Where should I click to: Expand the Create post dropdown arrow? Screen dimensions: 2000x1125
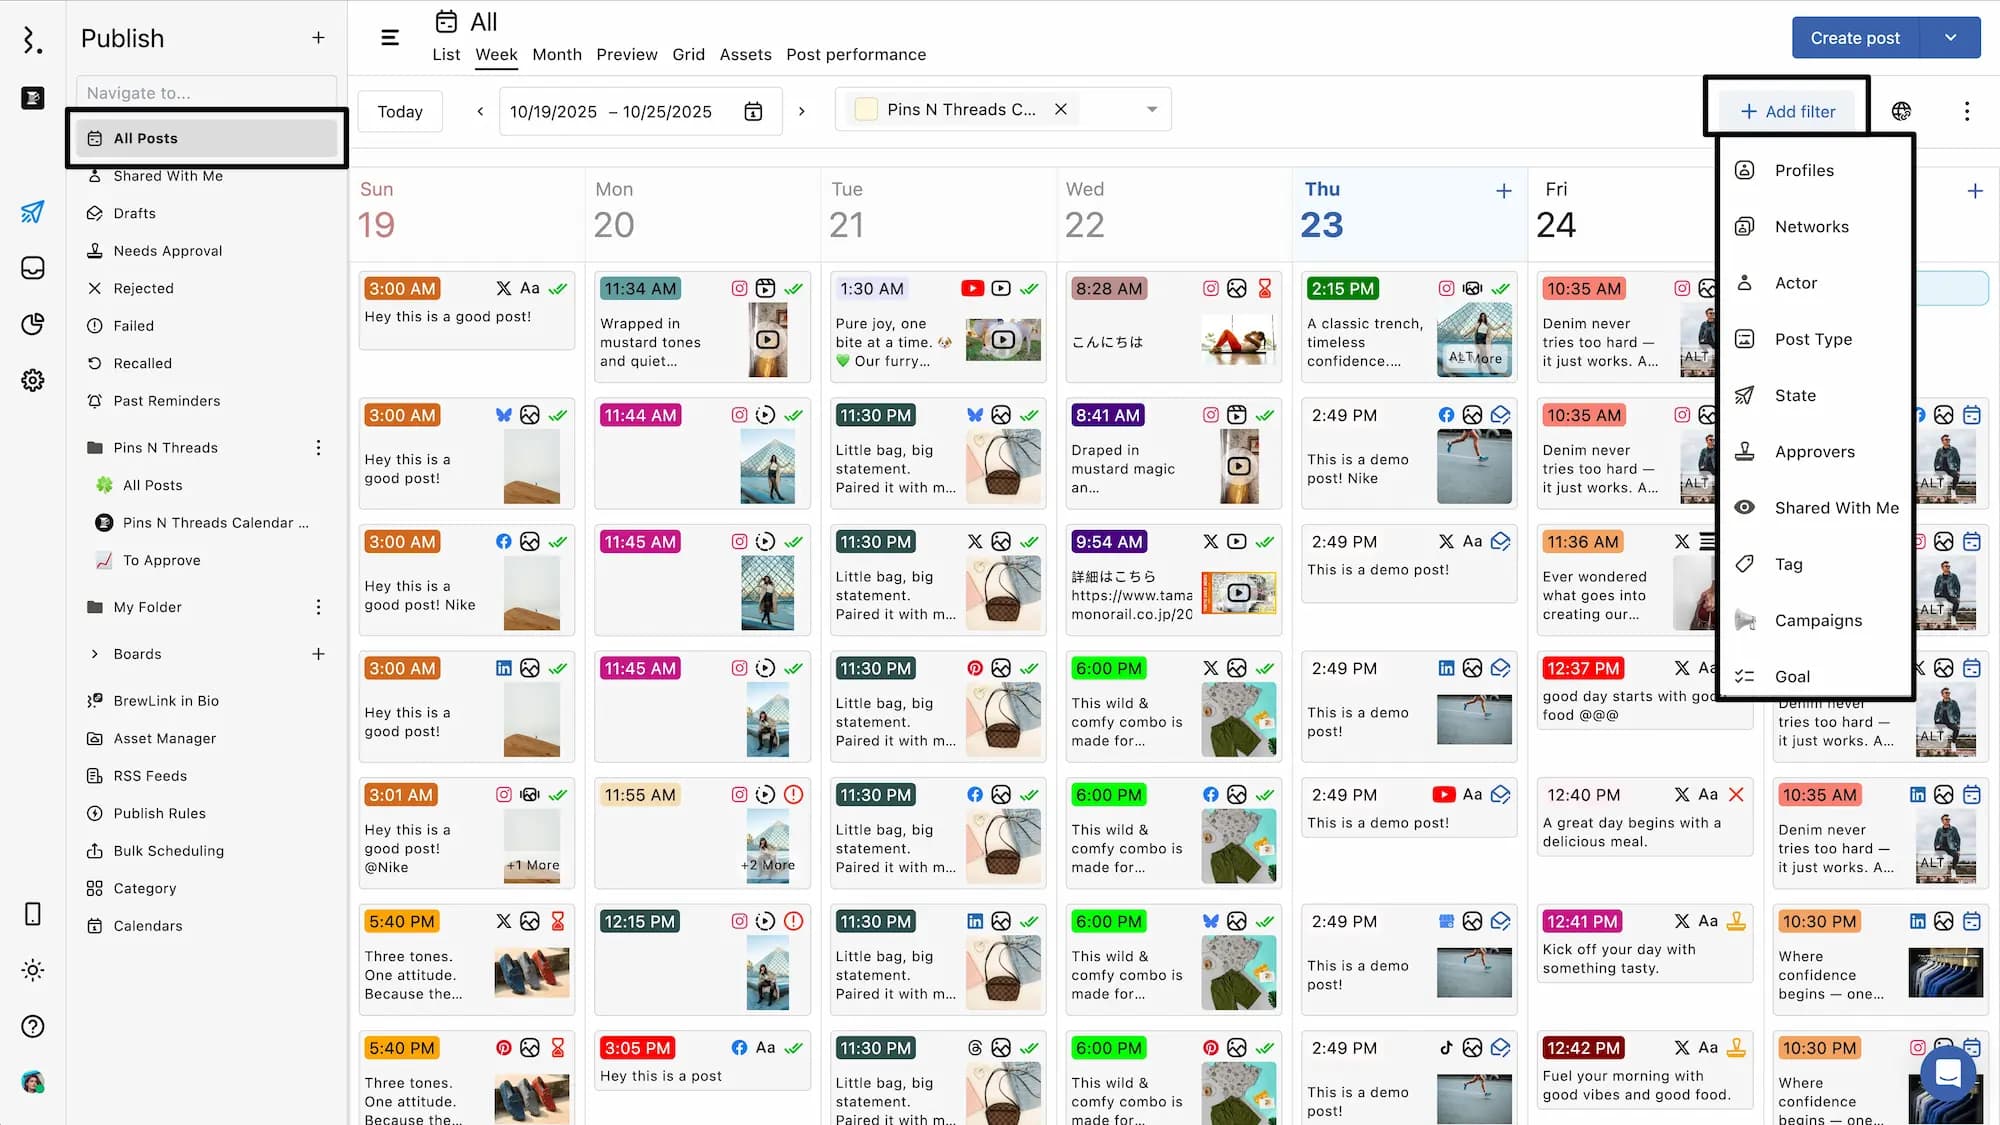point(1949,38)
